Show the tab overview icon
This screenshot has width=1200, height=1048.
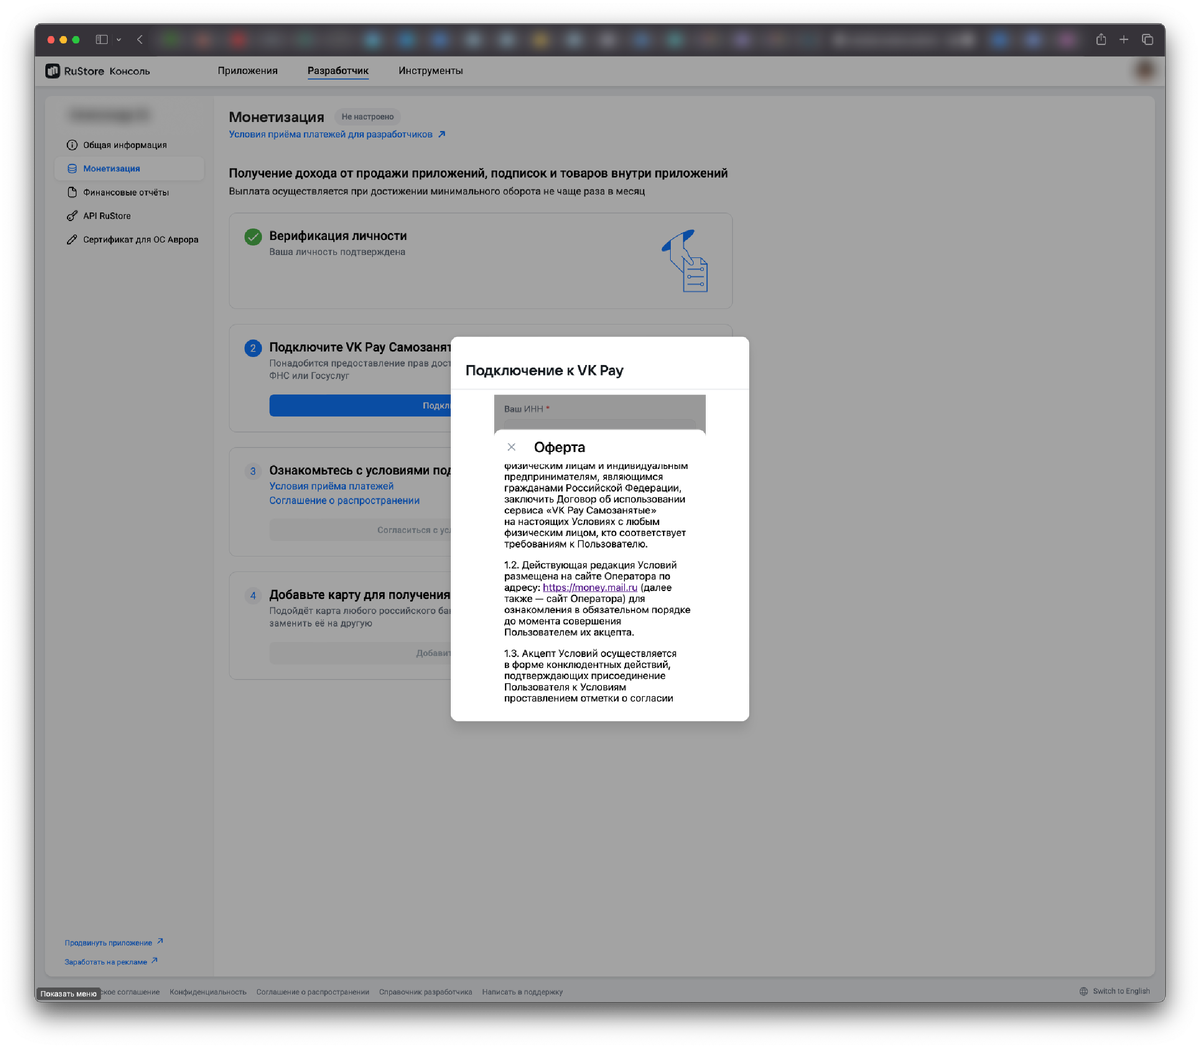pyautogui.click(x=1147, y=40)
